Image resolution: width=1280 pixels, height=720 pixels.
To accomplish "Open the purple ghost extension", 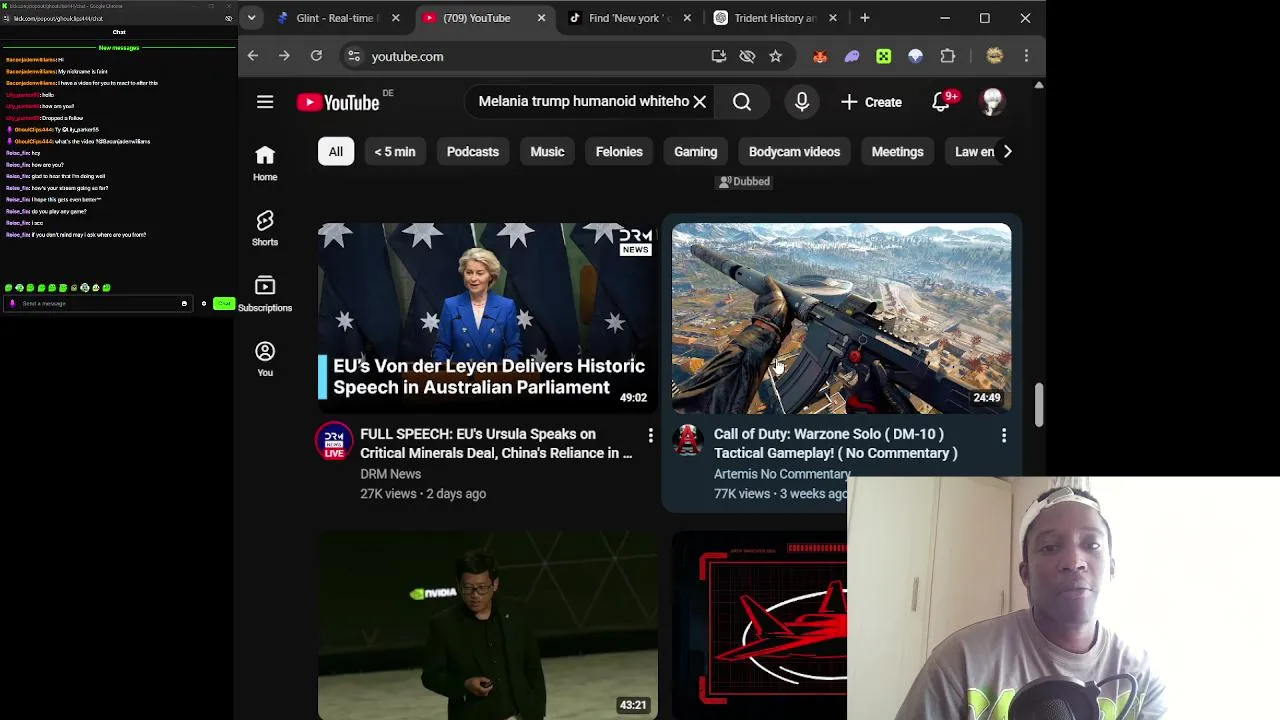I will click(x=852, y=56).
